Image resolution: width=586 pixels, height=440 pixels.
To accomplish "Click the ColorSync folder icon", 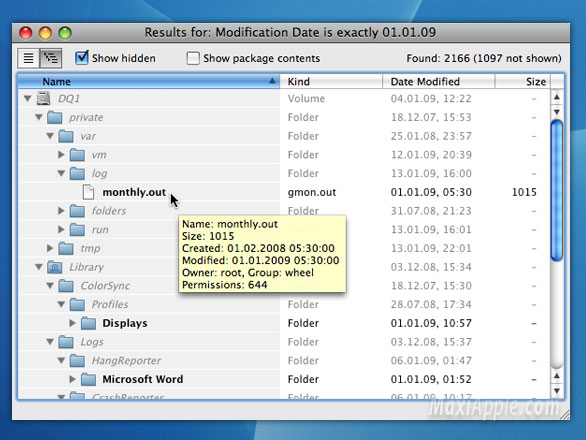I will (66, 286).
